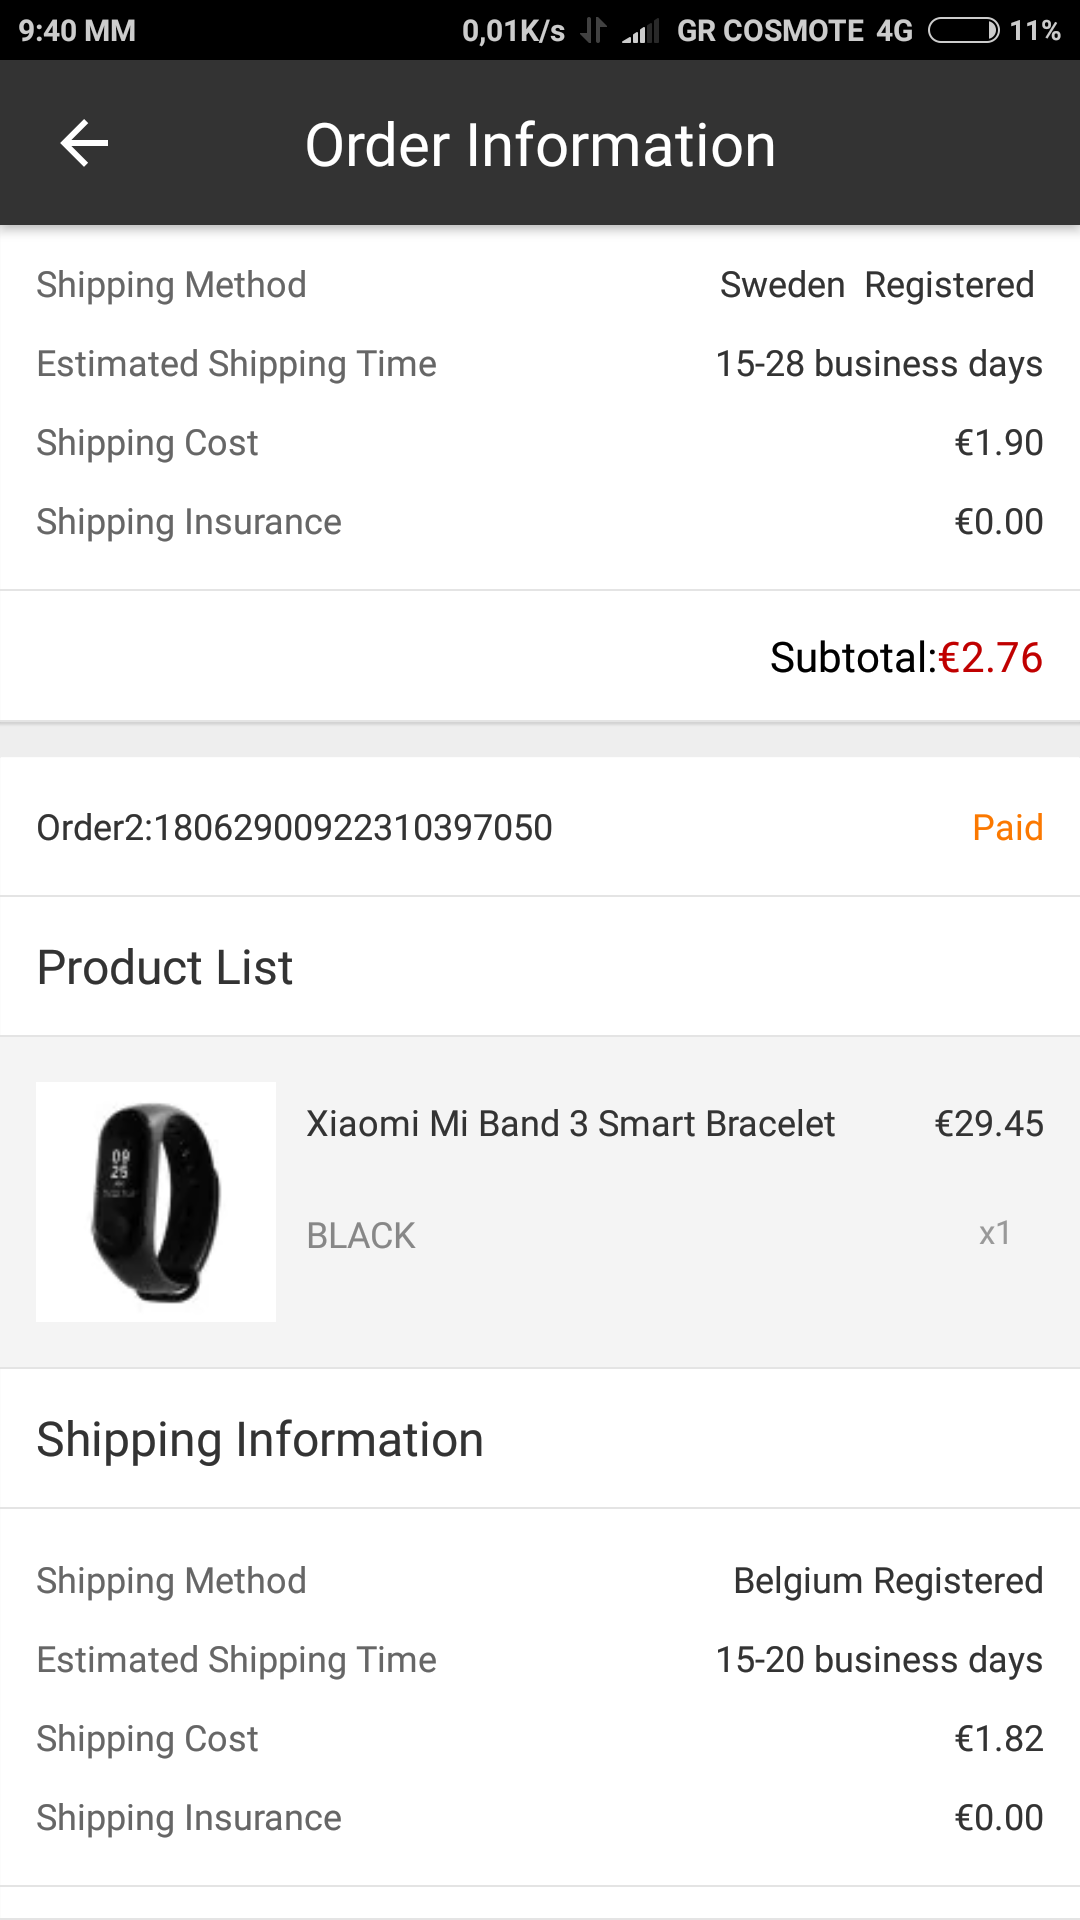This screenshot has width=1080, height=1920.
Task: Select the Order2 number text
Action: click(x=294, y=828)
